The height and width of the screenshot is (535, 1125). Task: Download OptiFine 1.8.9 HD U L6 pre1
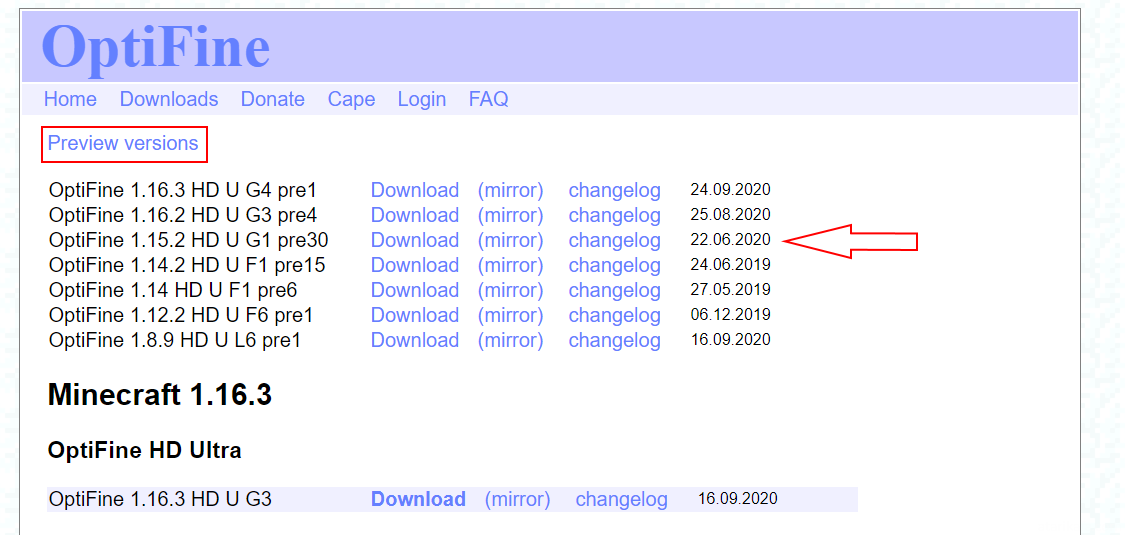coord(415,340)
